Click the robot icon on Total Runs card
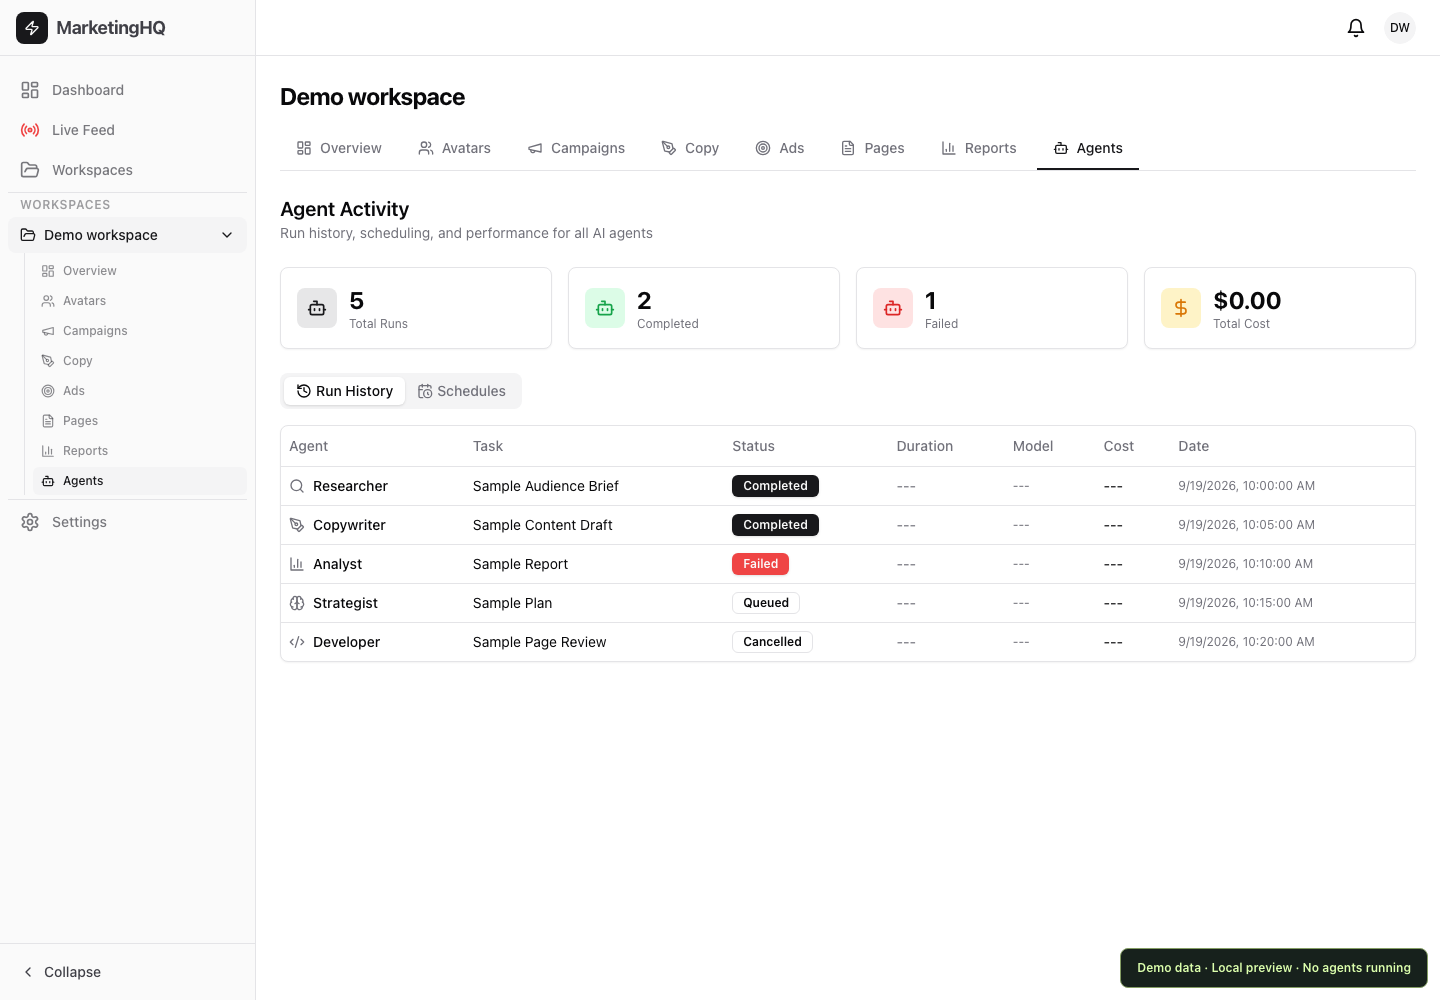1440x1000 pixels. [x=317, y=308]
